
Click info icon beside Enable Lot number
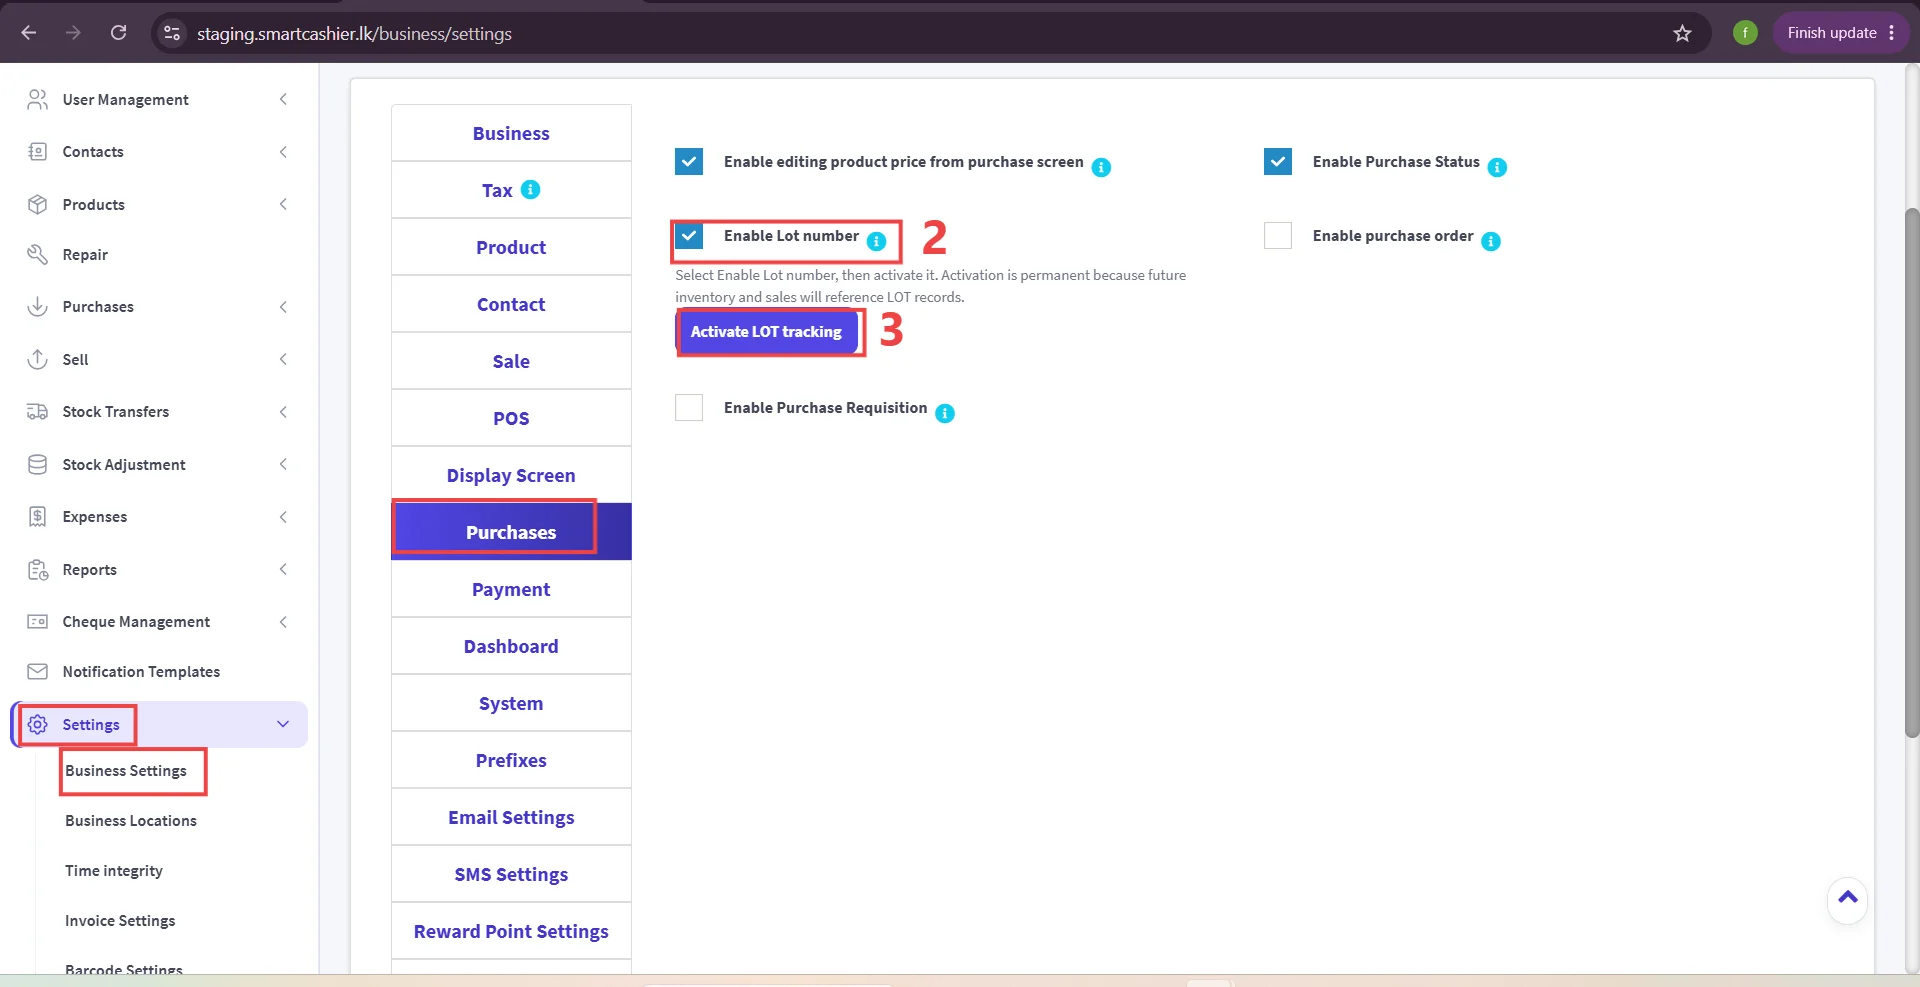(876, 241)
